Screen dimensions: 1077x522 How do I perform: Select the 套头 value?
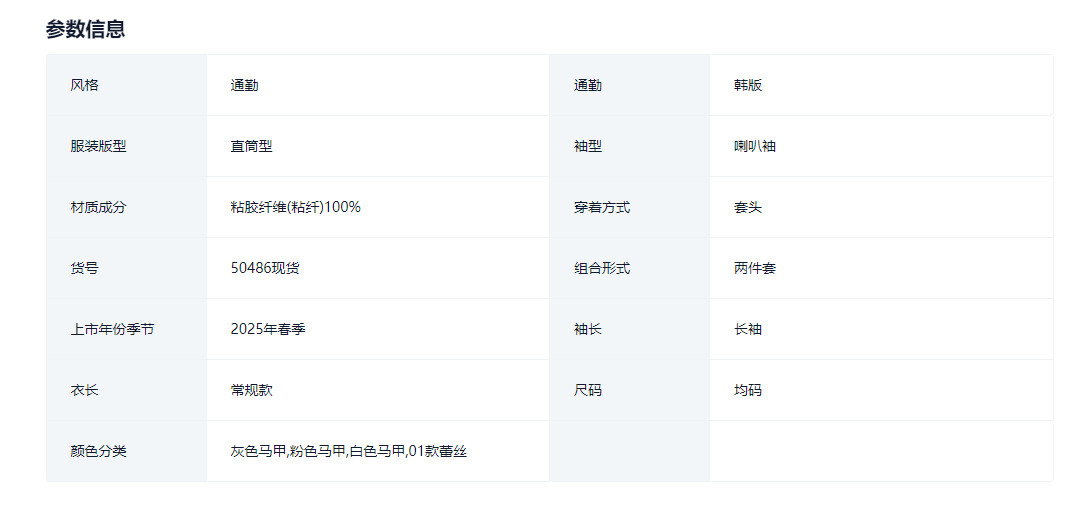pyautogui.click(x=748, y=207)
